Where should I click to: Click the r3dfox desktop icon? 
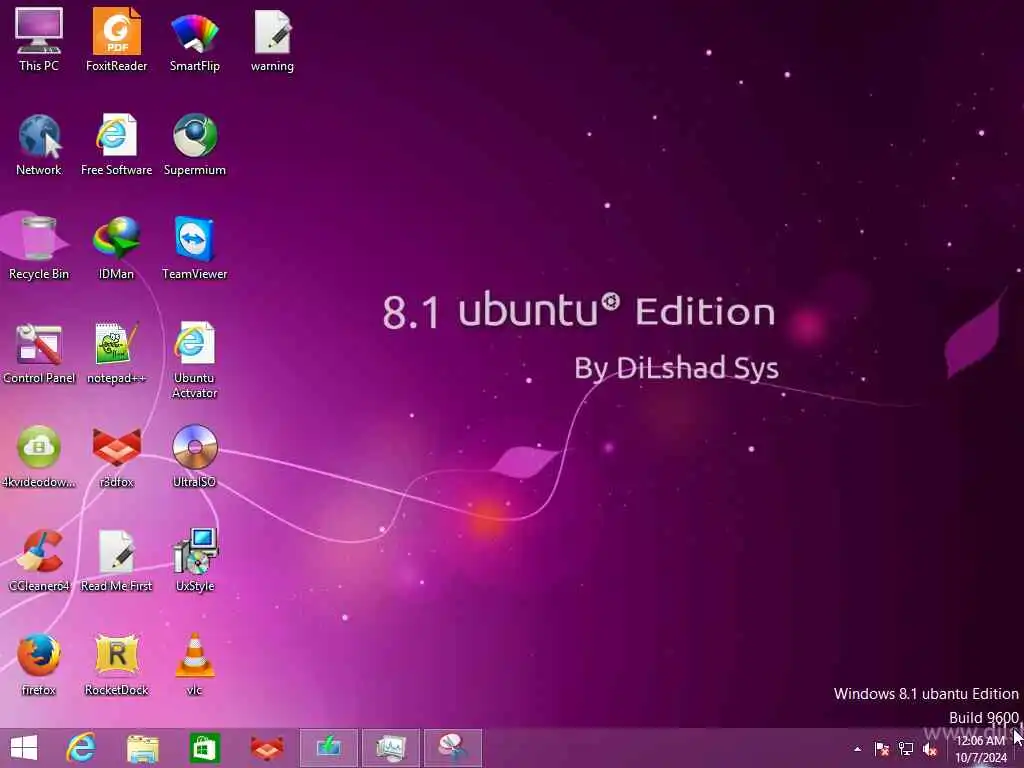coord(116,456)
